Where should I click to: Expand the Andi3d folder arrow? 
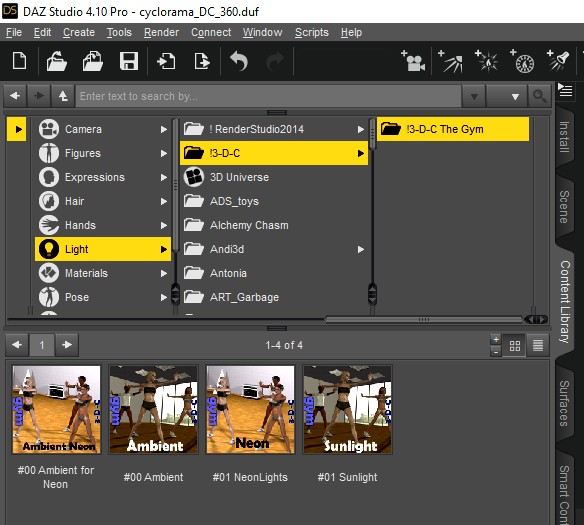click(x=361, y=249)
